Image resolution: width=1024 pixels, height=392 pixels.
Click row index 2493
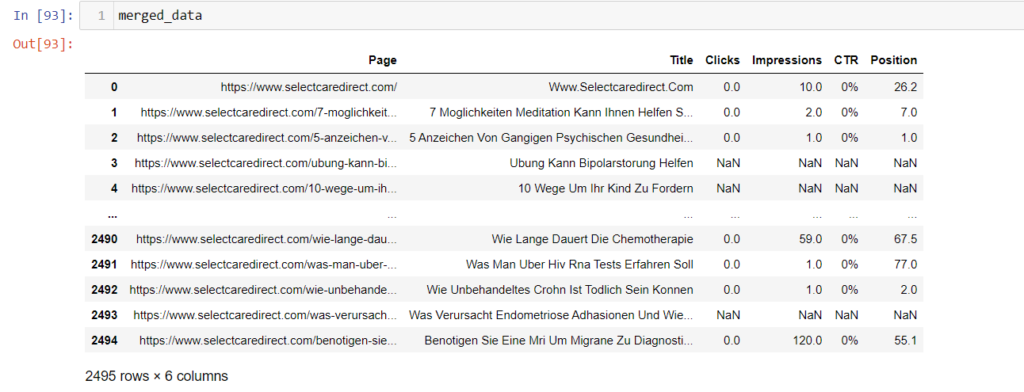click(104, 315)
